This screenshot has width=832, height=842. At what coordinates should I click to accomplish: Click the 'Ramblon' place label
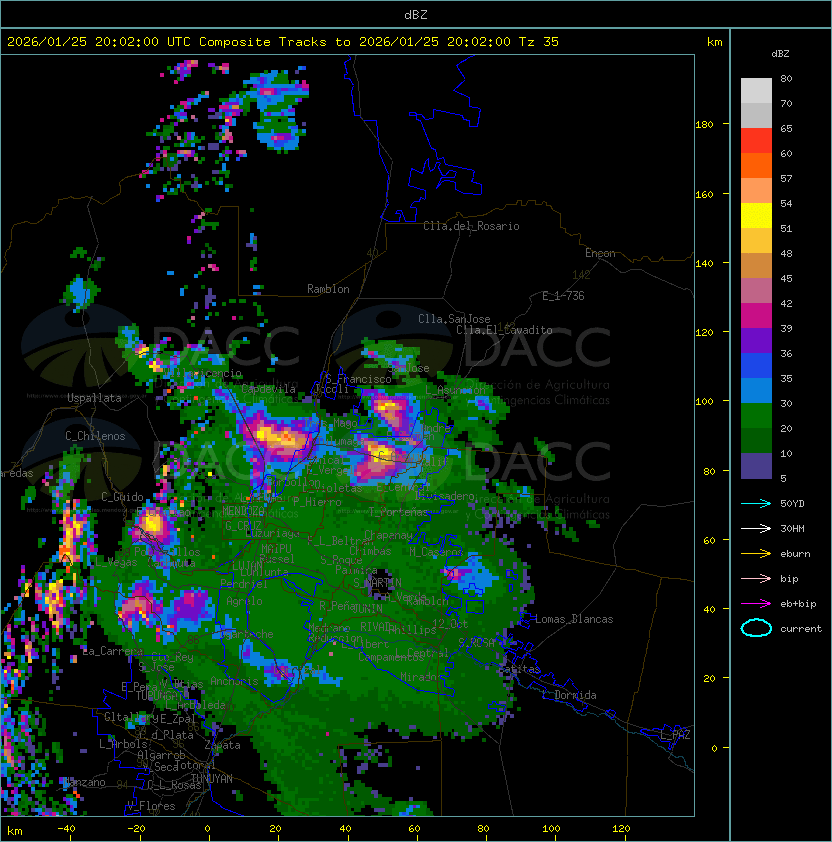coord(328,289)
